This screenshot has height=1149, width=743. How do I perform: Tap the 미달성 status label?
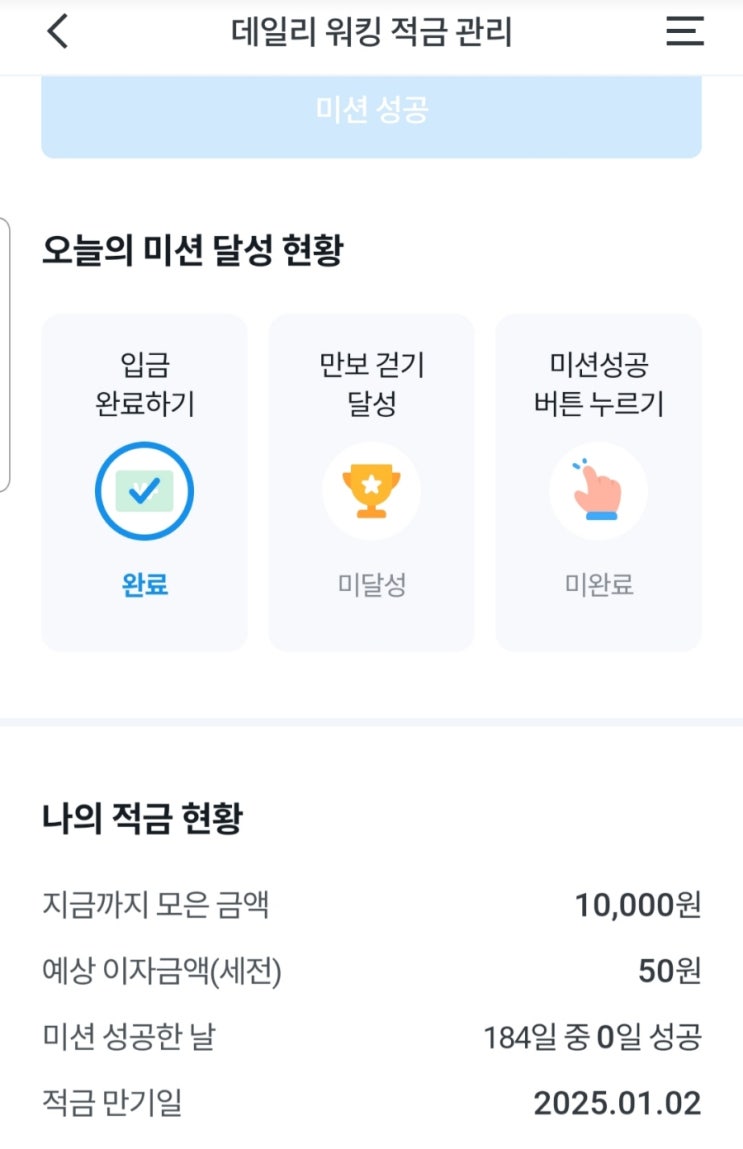(372, 585)
